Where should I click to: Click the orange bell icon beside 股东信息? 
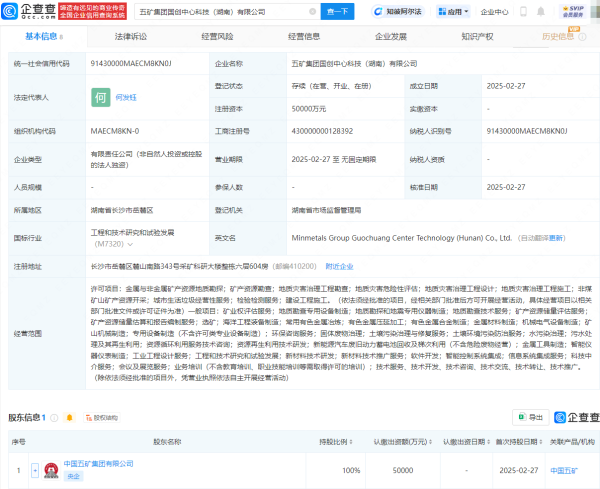coord(70,417)
